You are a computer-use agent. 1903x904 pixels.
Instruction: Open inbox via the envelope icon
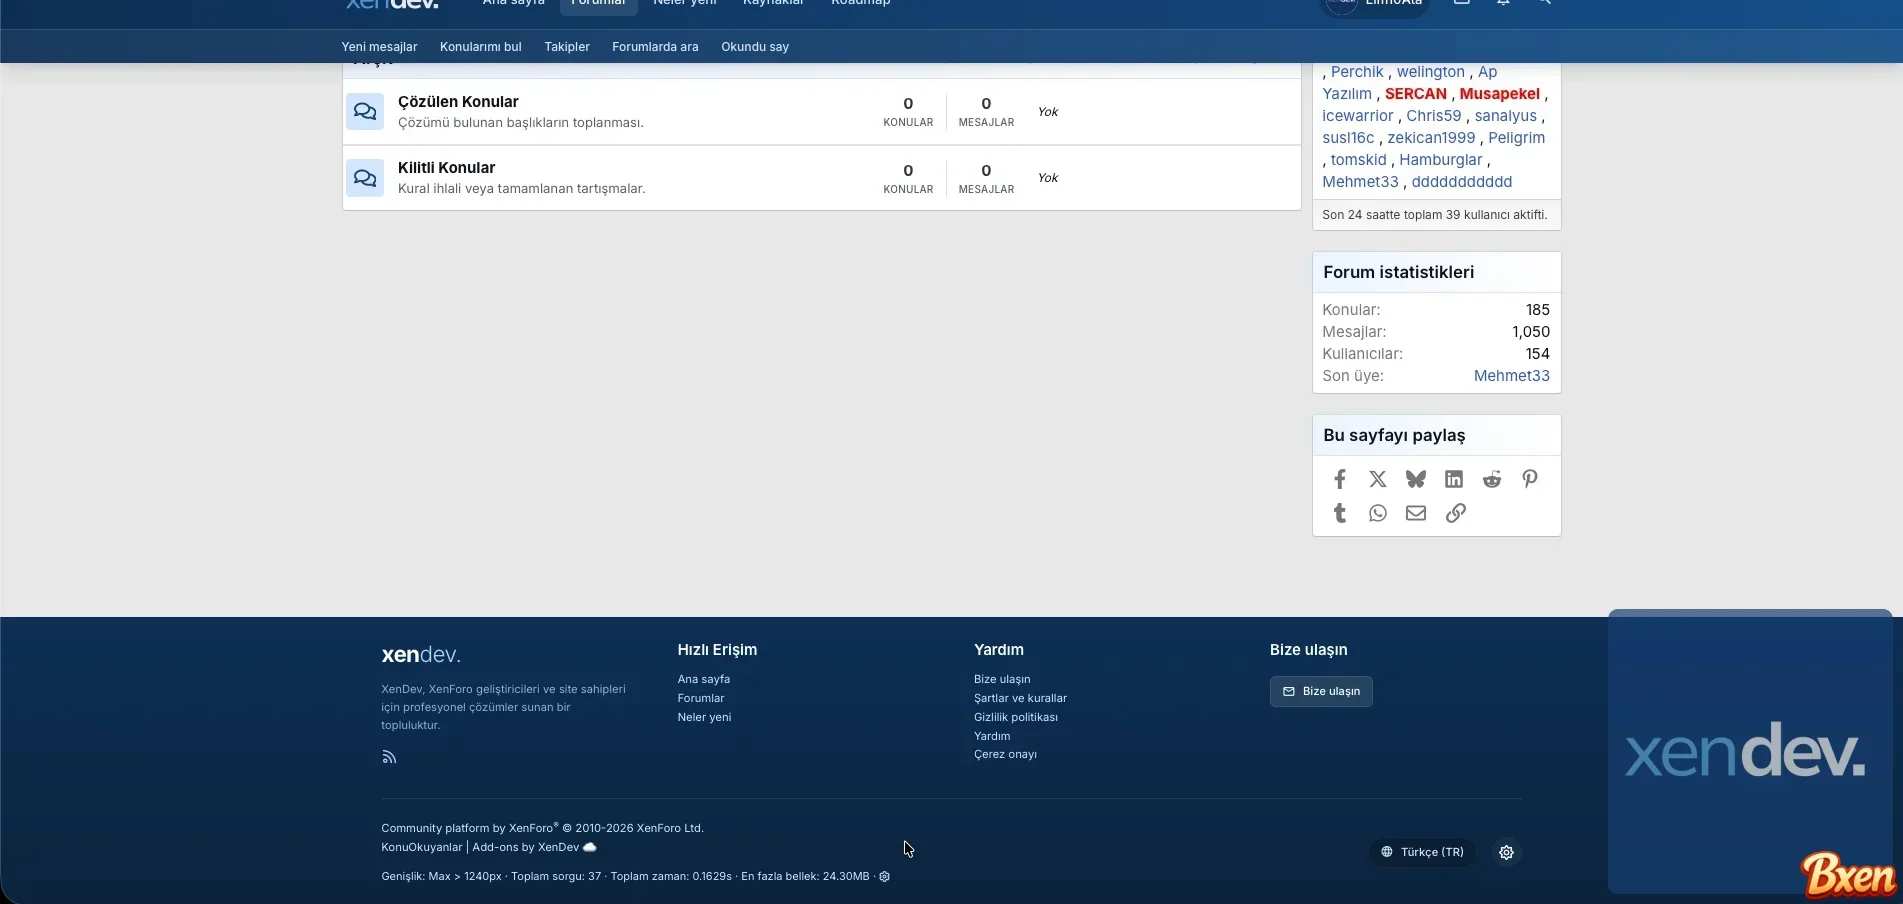tap(1461, 3)
